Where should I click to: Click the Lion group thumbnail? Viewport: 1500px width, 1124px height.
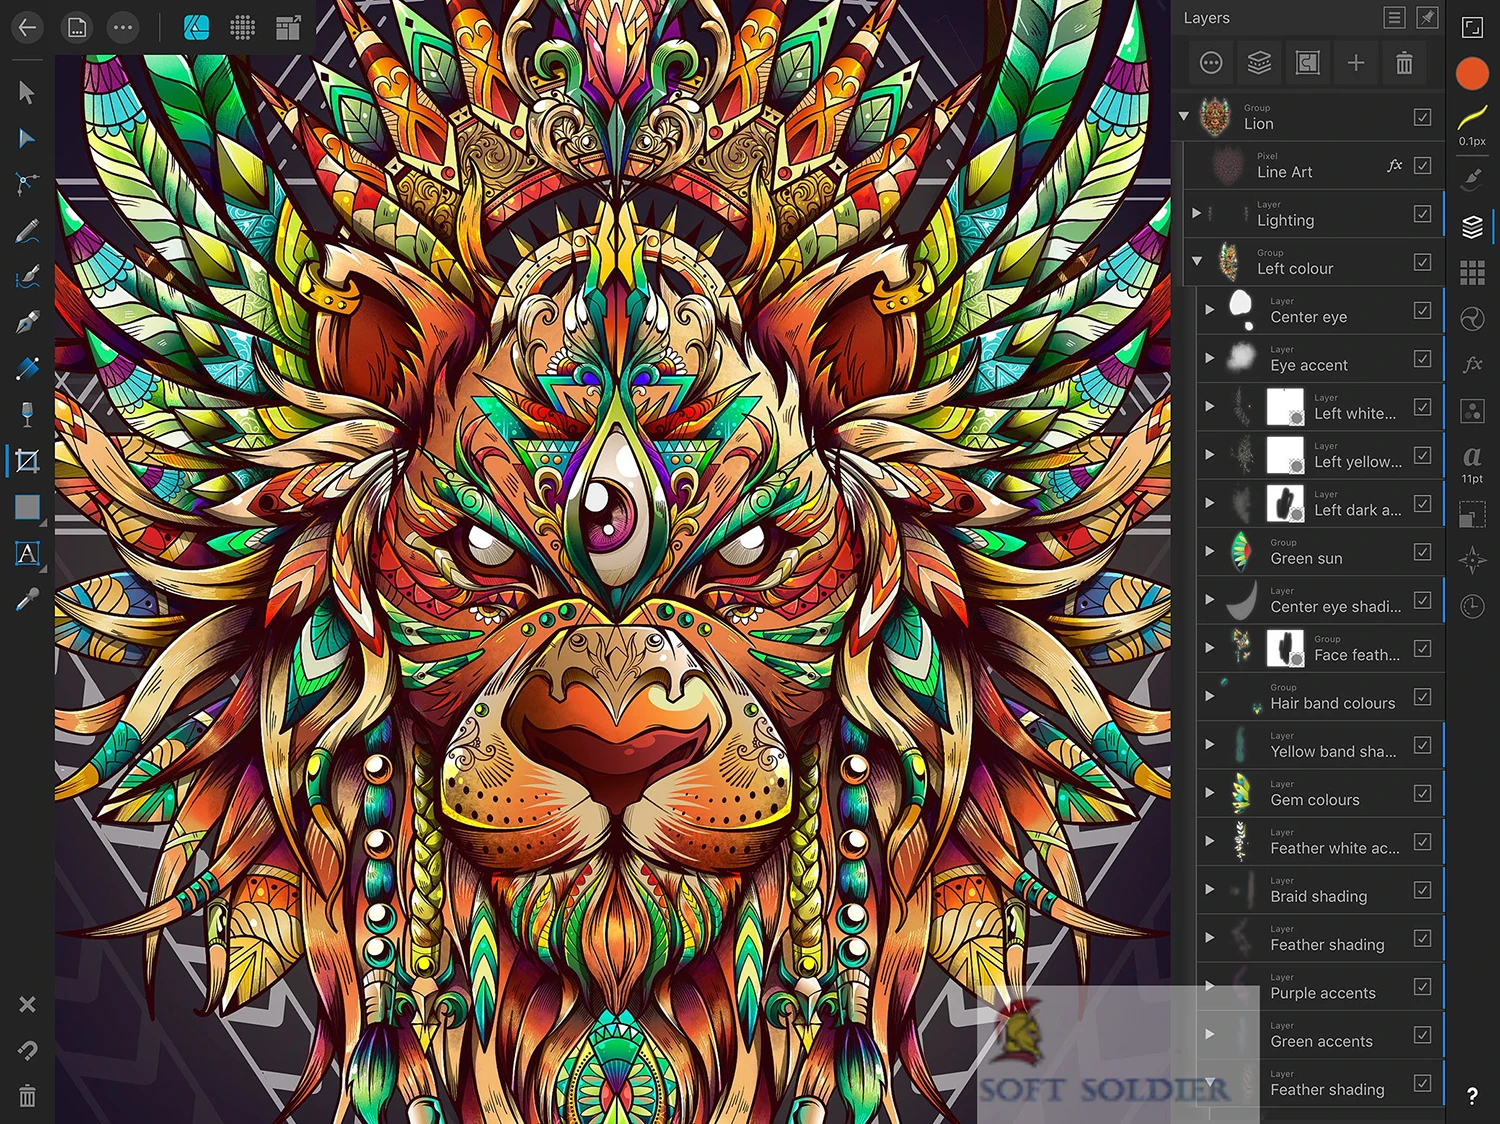(1215, 117)
